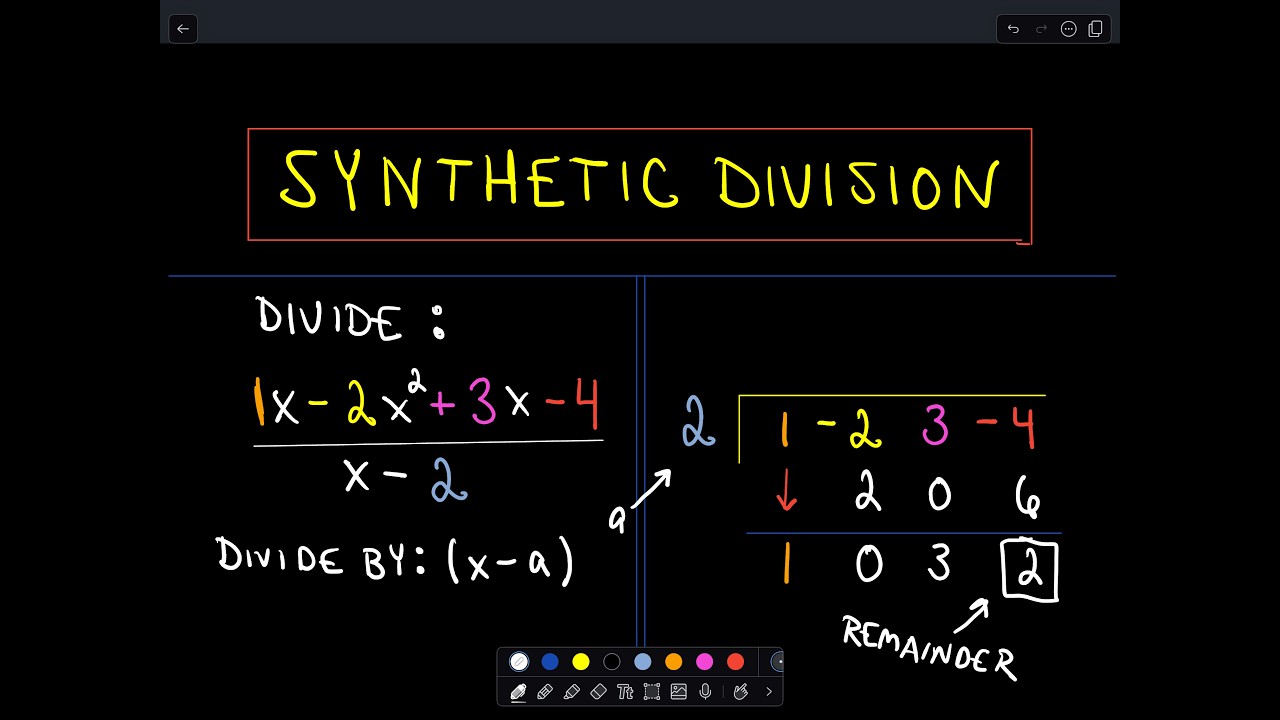This screenshot has width=1280, height=720.
Task: Open the more options ellipsis menu
Action: (x=1068, y=29)
